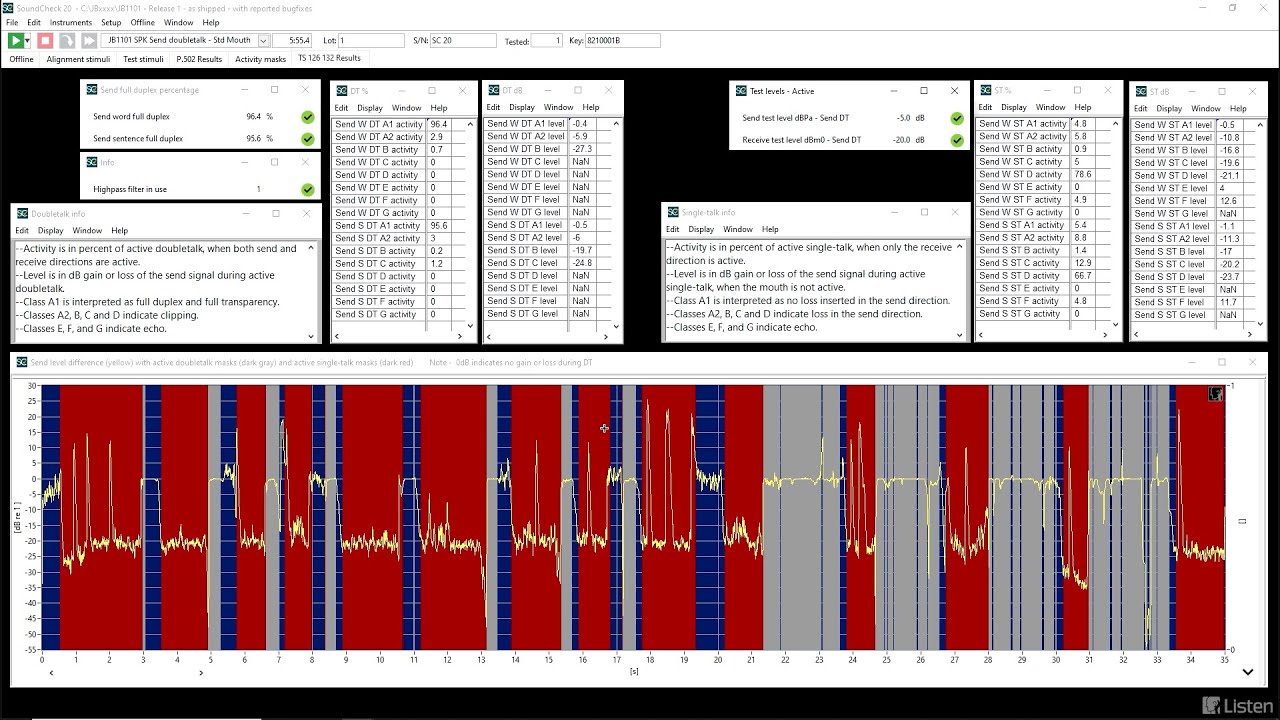Switch to the Offline tab
This screenshot has height=720, width=1280.
click(21, 59)
